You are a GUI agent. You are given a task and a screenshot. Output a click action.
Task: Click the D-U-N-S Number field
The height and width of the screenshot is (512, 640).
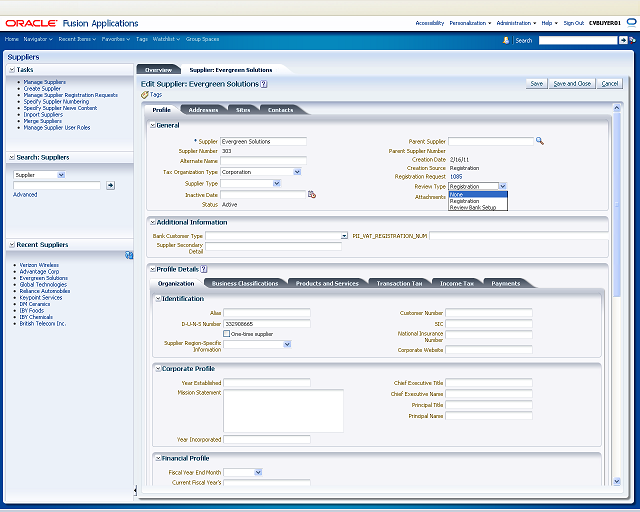267,324
